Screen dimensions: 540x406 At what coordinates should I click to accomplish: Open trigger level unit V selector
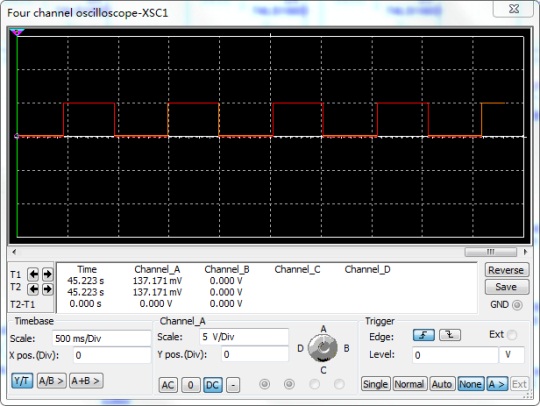(x=511, y=355)
